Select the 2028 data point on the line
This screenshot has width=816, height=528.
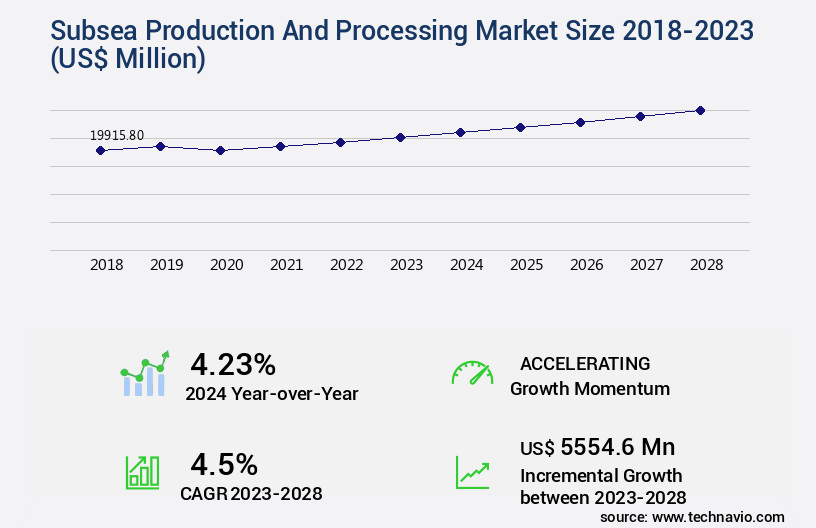pos(700,110)
